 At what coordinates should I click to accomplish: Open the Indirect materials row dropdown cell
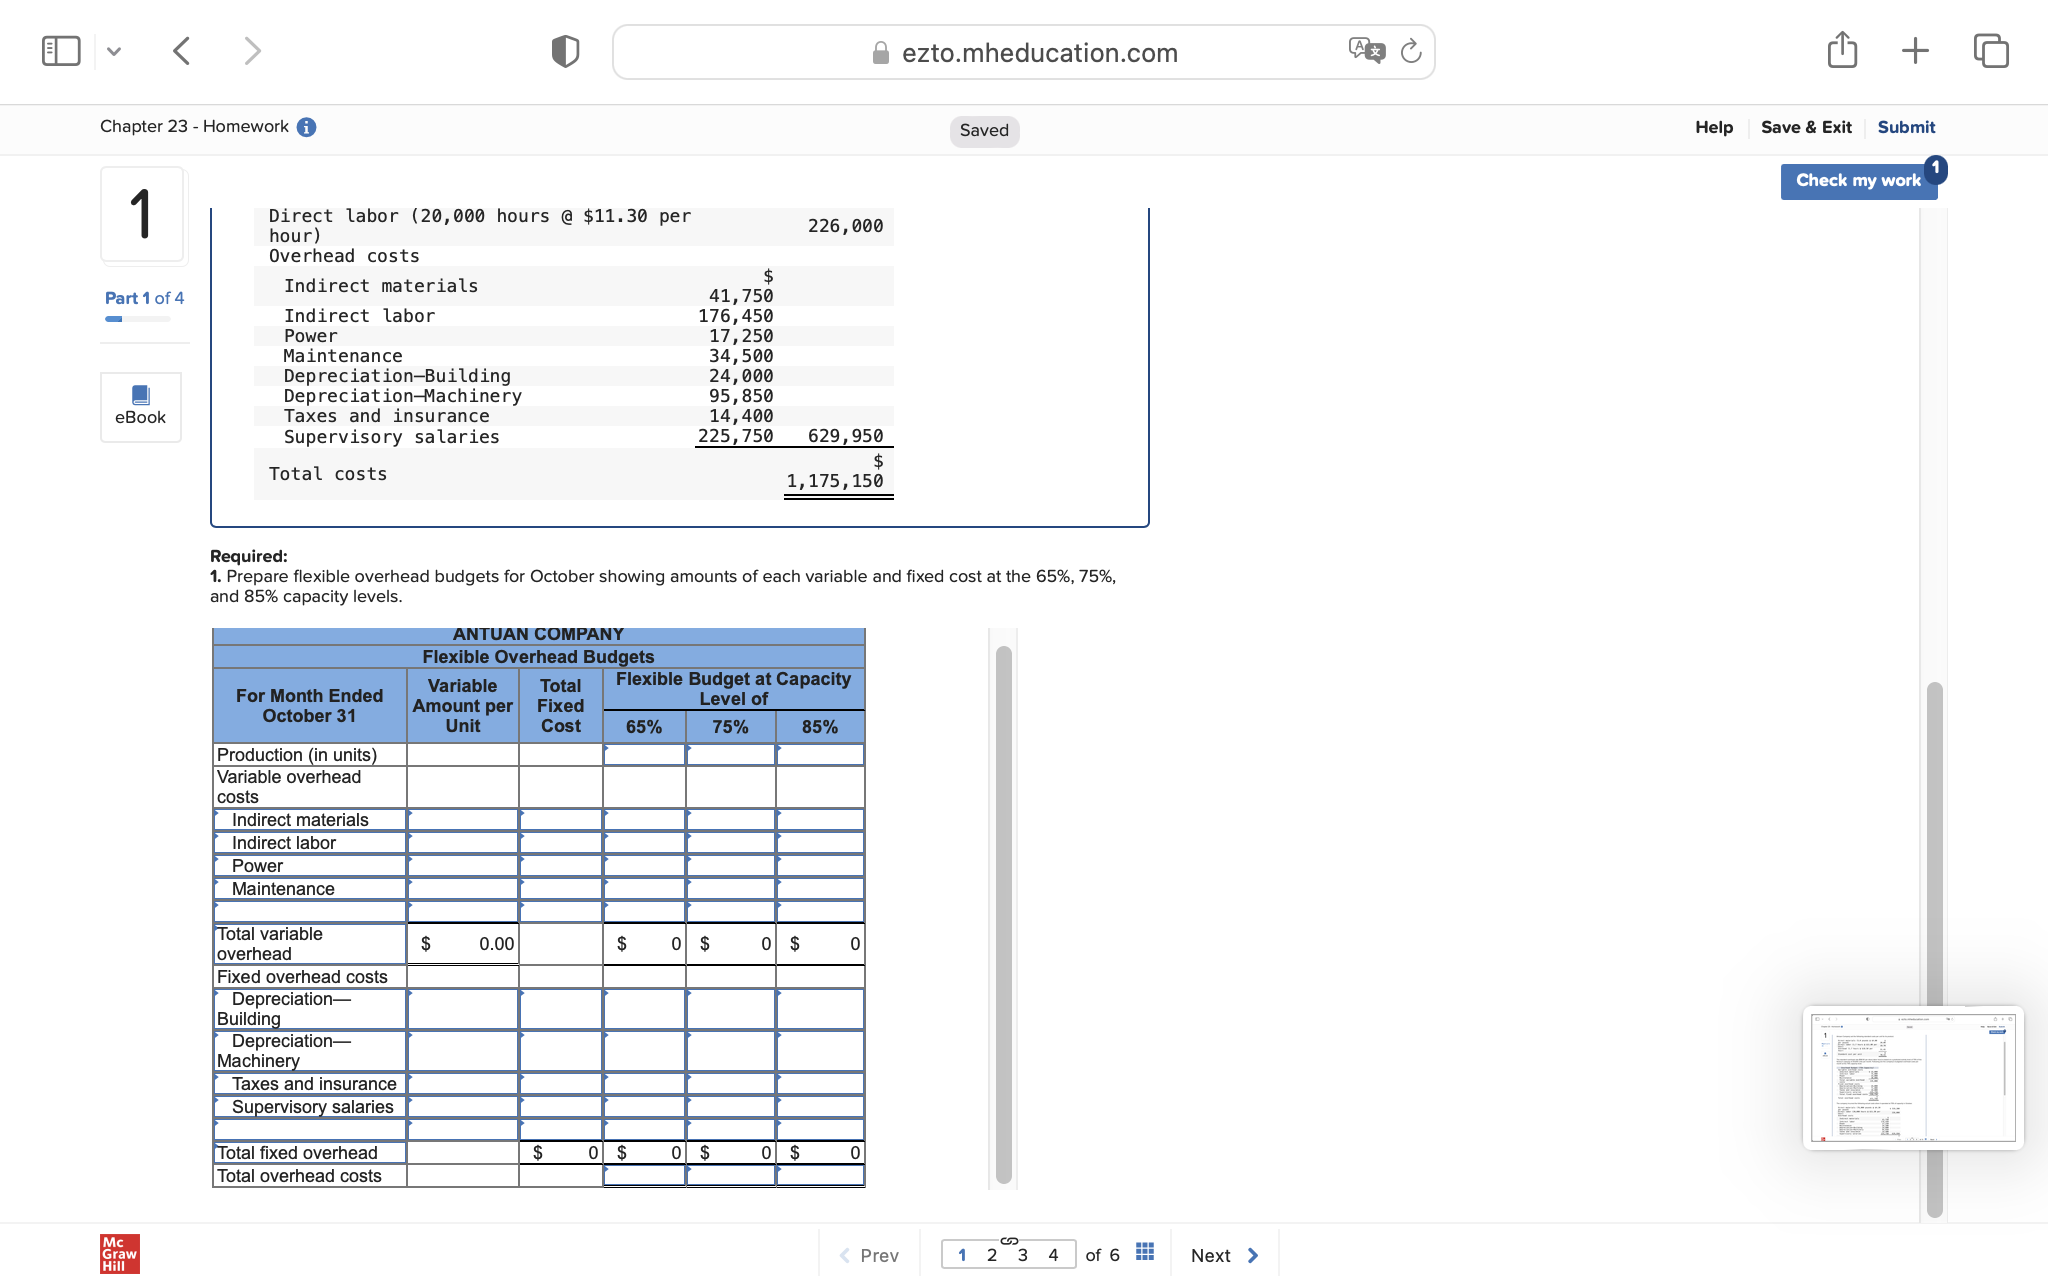(x=310, y=820)
